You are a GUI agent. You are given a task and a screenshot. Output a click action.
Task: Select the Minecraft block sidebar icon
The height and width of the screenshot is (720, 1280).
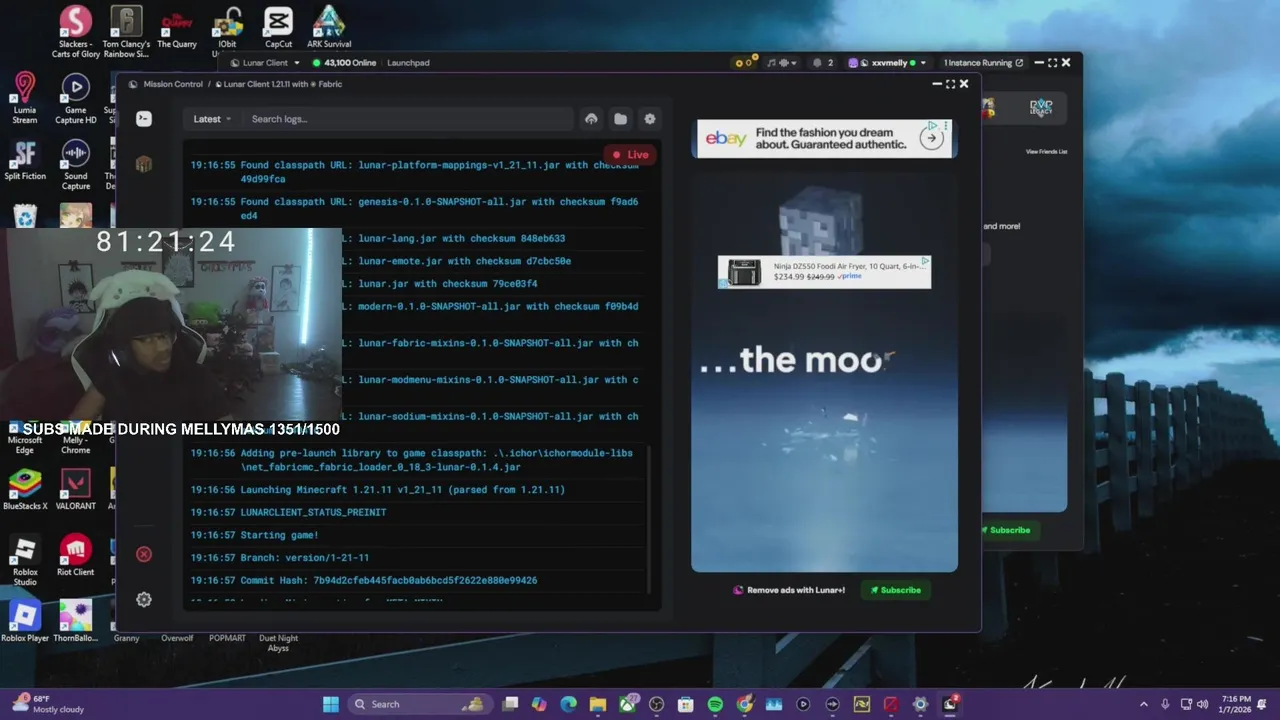pyautogui.click(x=144, y=164)
